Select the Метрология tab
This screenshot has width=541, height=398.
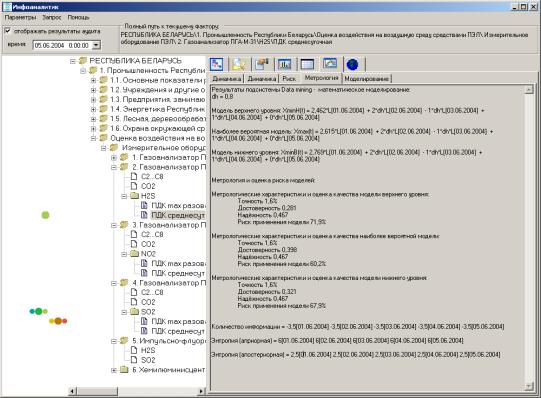point(322,78)
